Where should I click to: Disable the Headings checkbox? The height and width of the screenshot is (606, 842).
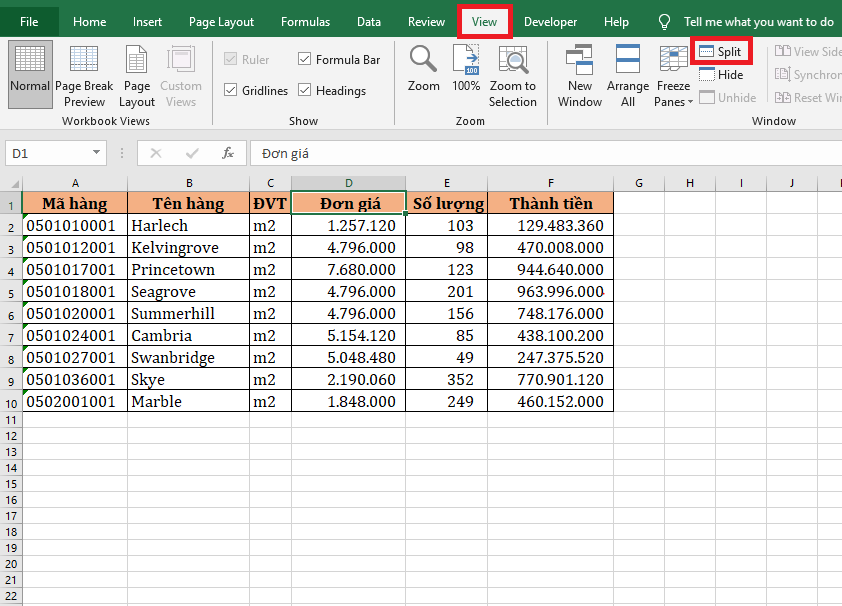click(x=305, y=91)
